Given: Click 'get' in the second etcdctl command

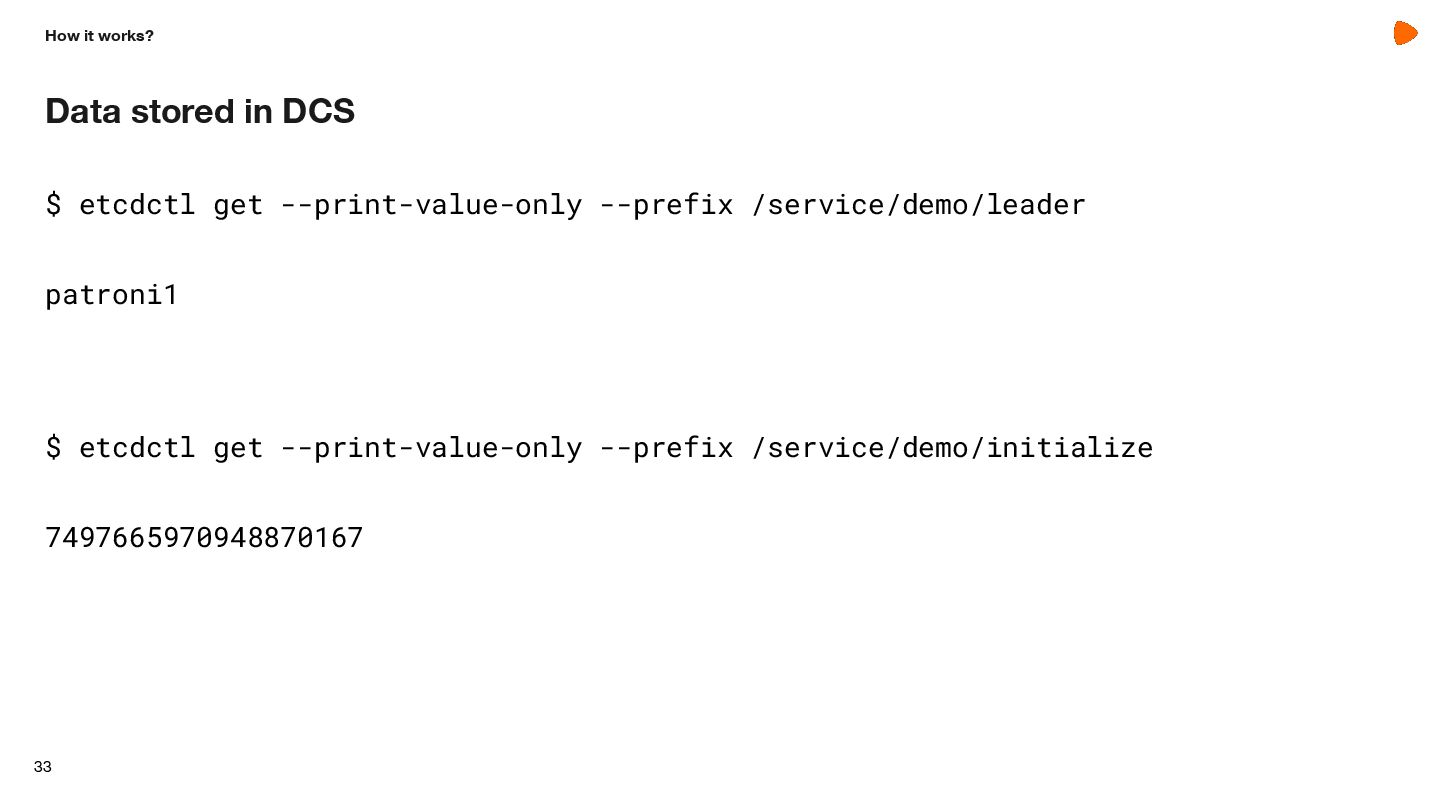Looking at the screenshot, I should pyautogui.click(x=238, y=448).
